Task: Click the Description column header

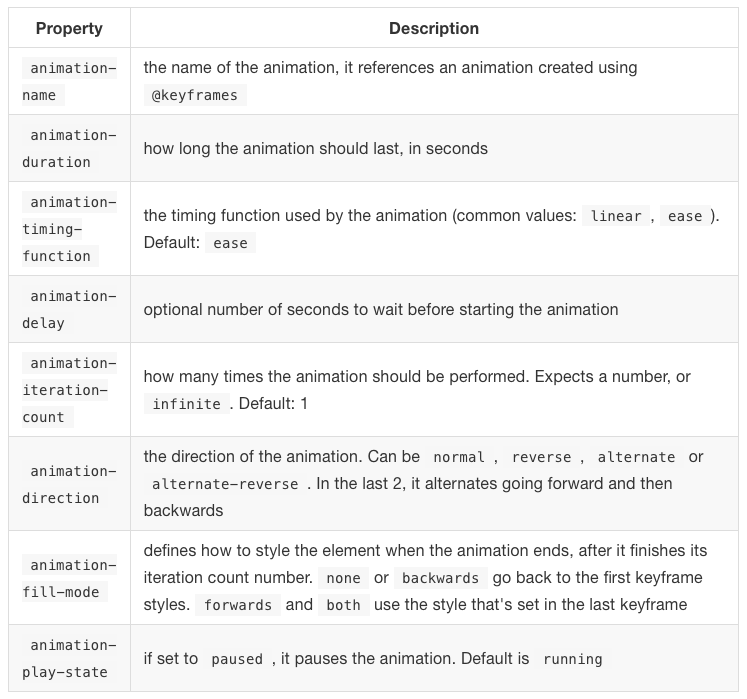Action: point(433,28)
